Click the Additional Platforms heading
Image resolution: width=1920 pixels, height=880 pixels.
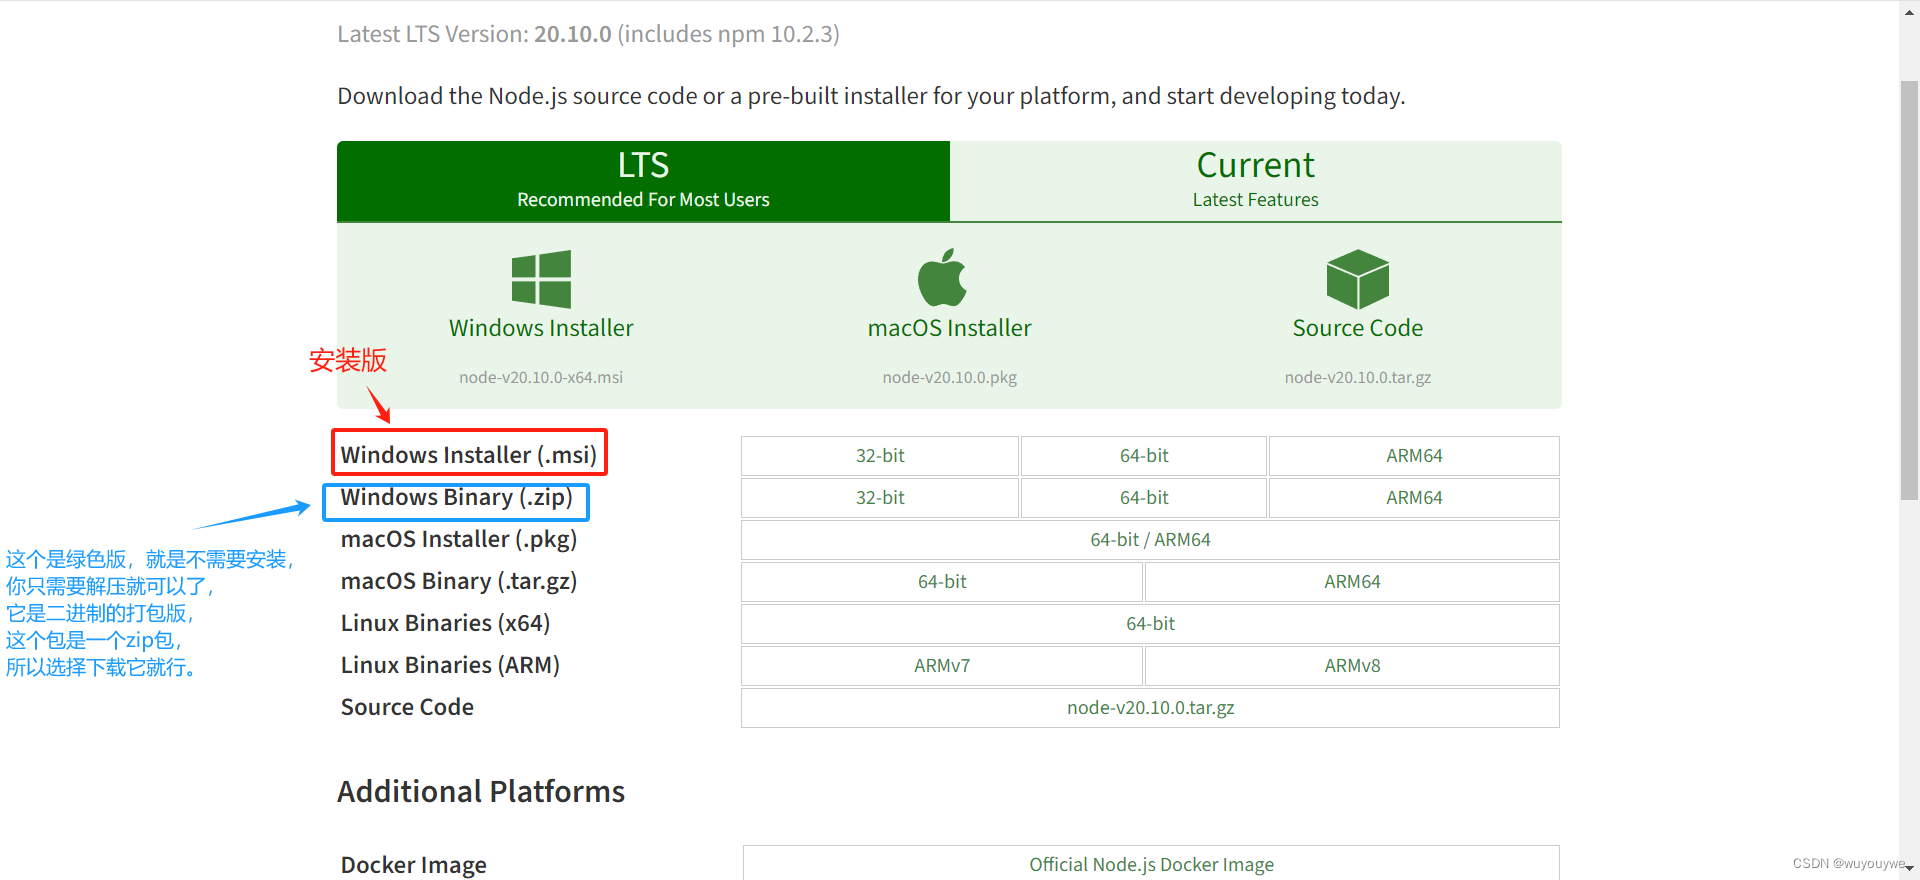[481, 792]
